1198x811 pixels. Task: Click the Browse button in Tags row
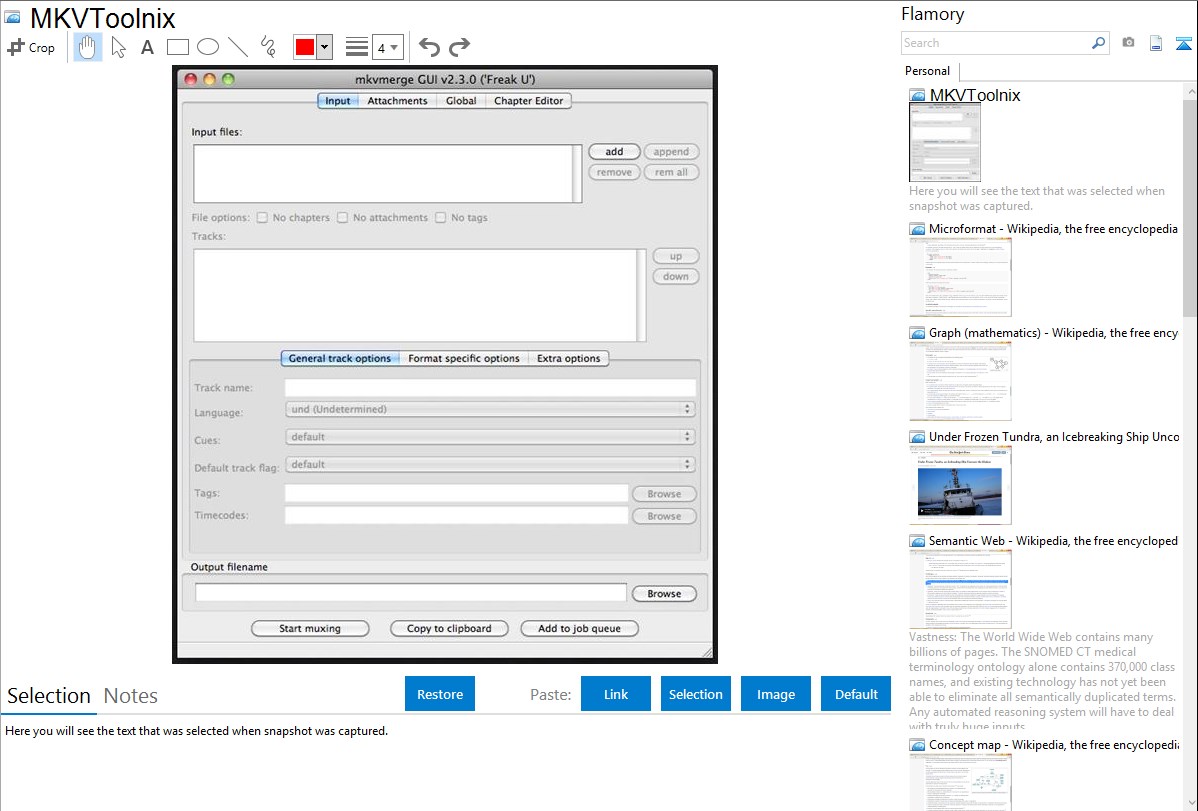664,494
